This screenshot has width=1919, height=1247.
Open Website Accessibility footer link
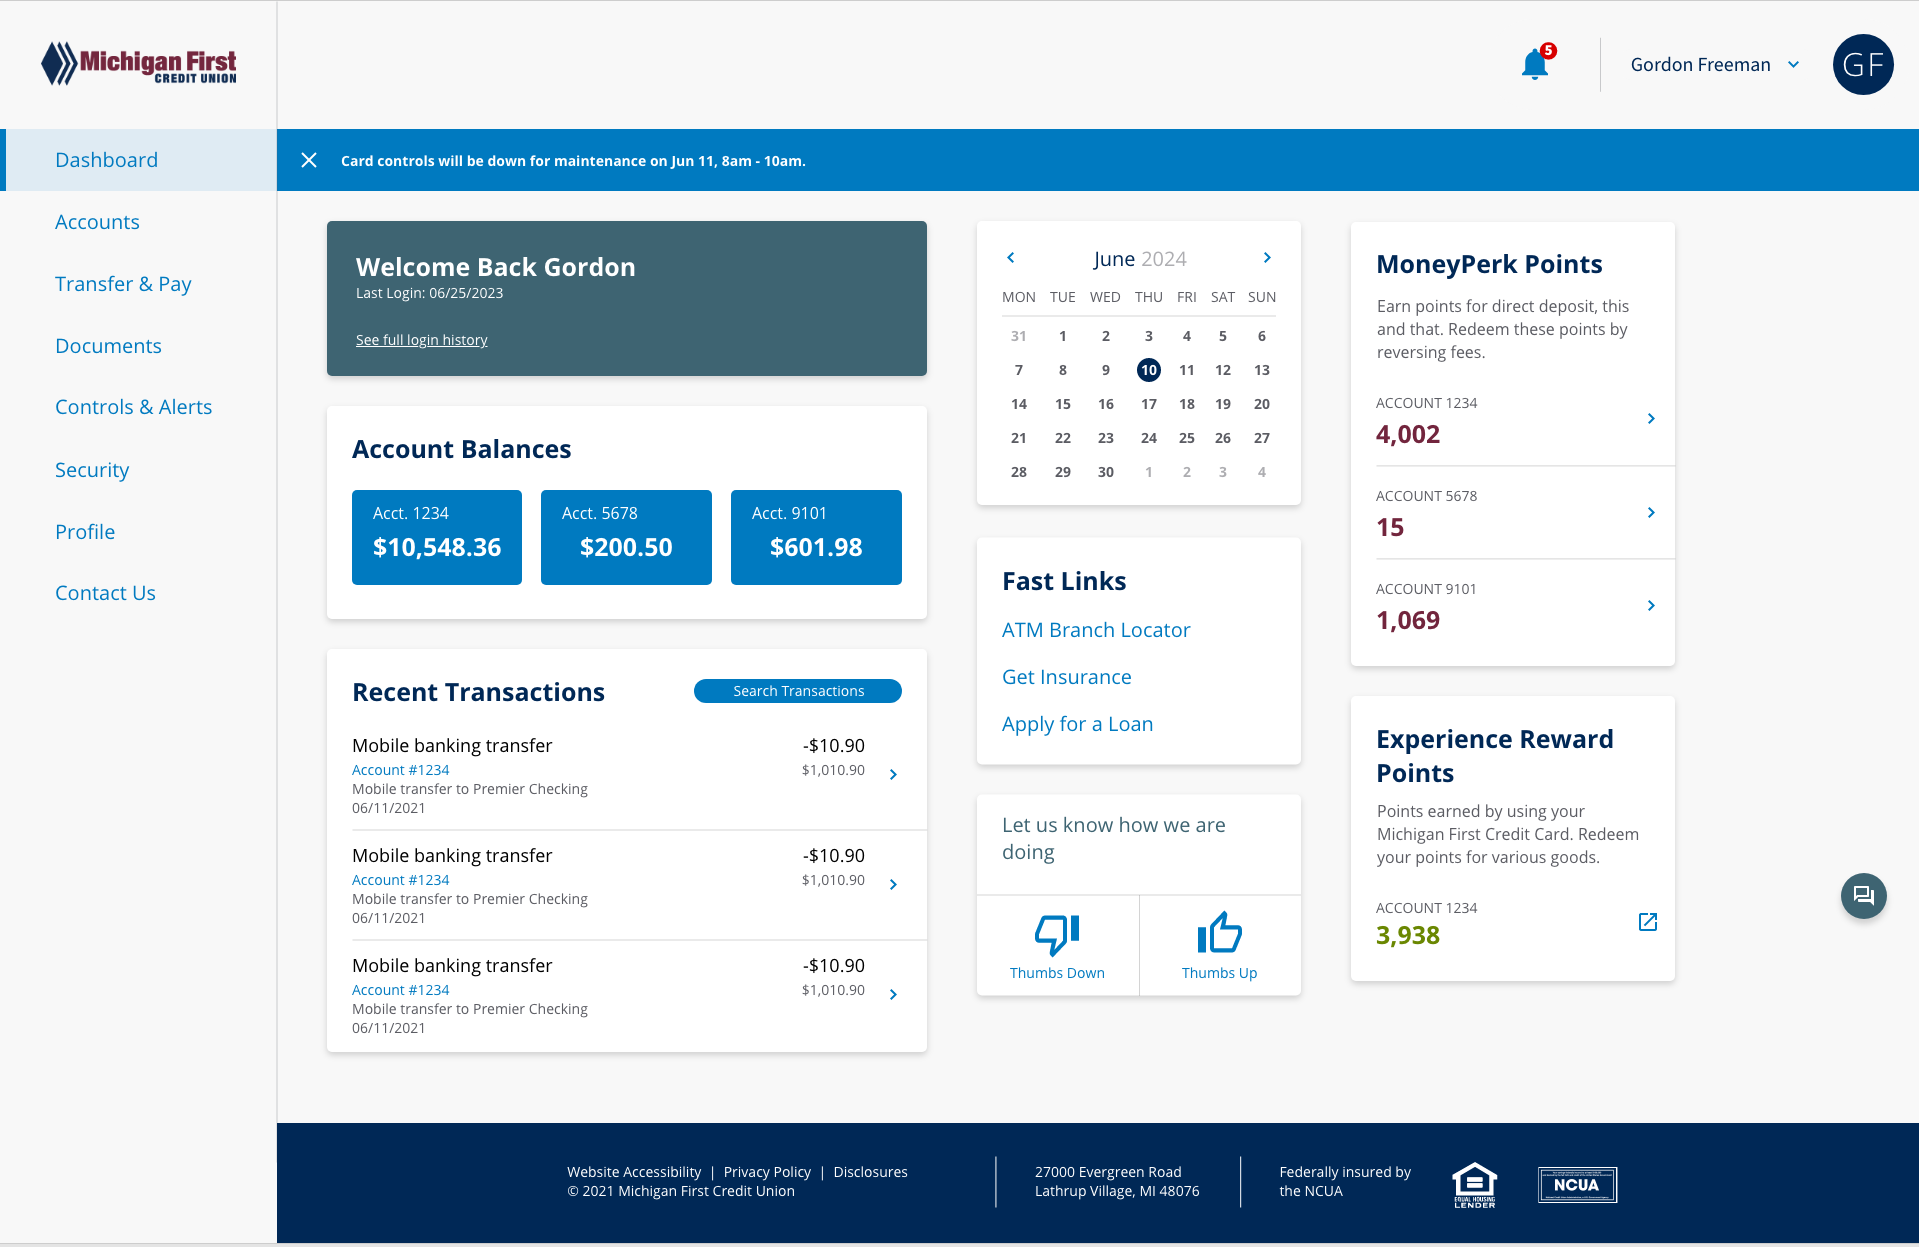point(634,1172)
